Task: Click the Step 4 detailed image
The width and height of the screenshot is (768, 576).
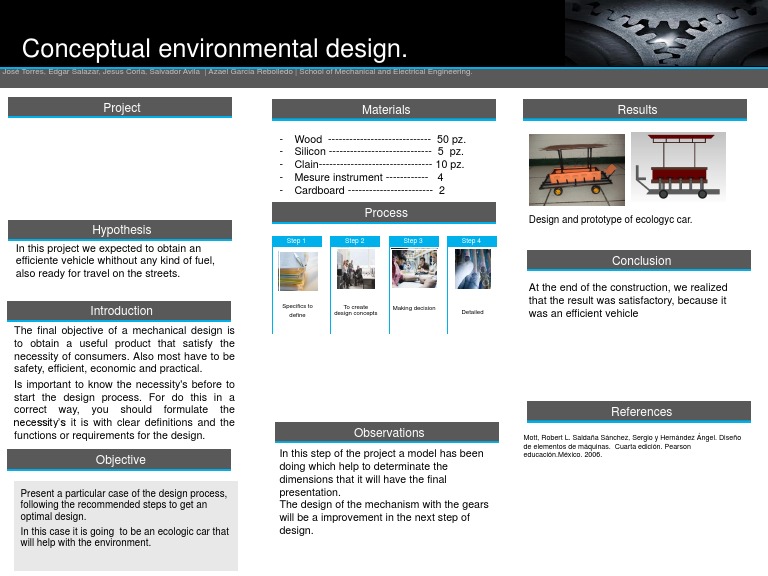Action: pyautogui.click(x=473, y=269)
